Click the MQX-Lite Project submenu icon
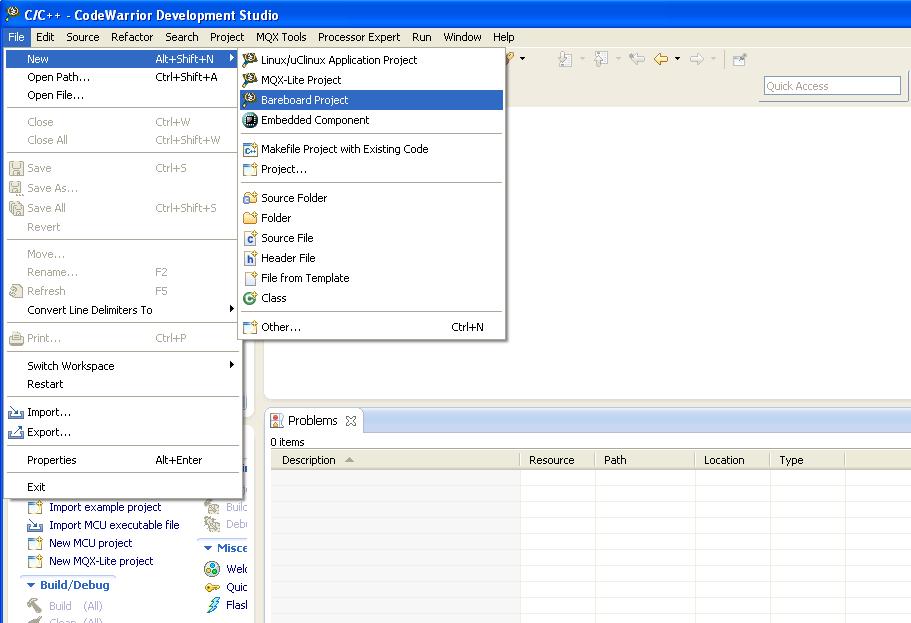 click(x=250, y=80)
